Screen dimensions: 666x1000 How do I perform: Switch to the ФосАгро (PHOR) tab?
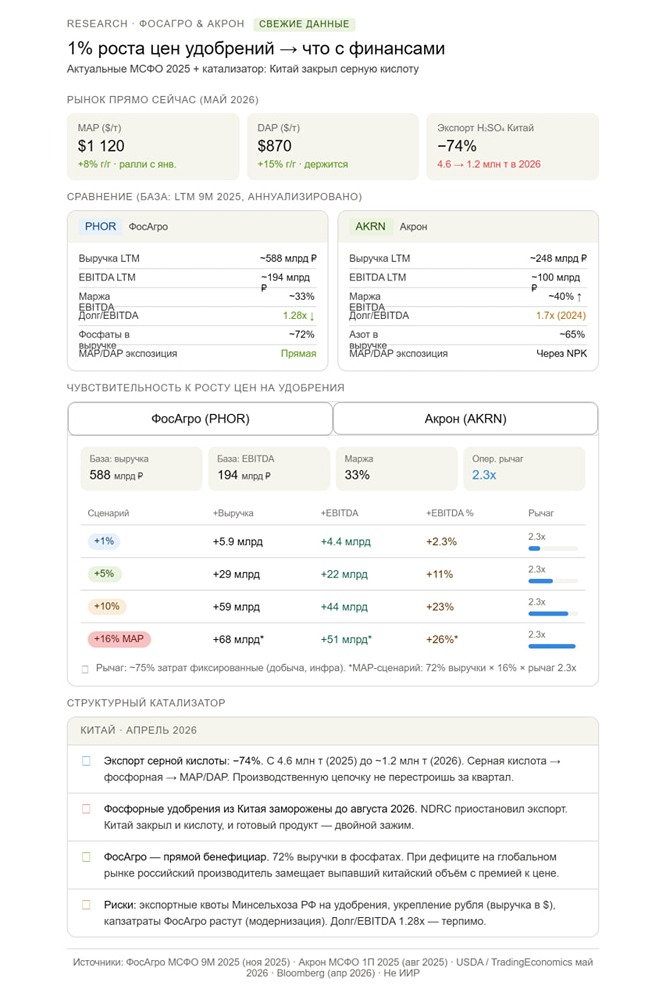point(200,419)
